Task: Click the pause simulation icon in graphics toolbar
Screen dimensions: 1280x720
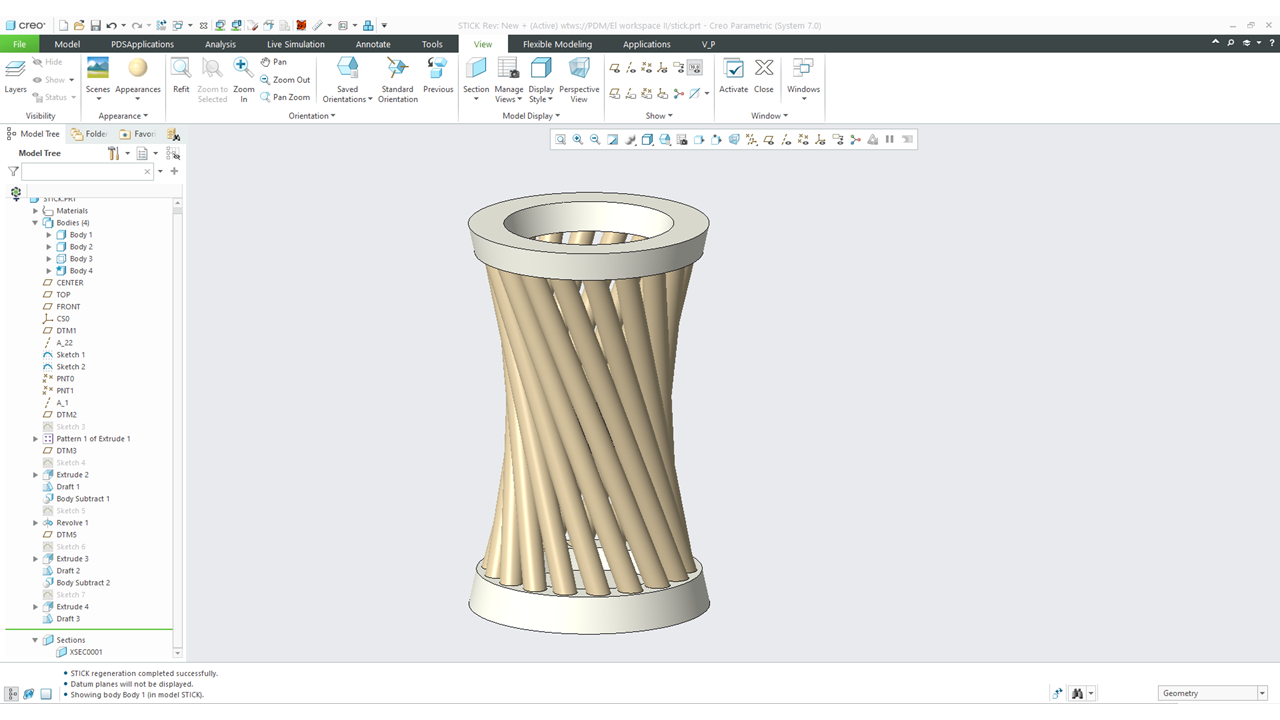Action: click(x=889, y=140)
